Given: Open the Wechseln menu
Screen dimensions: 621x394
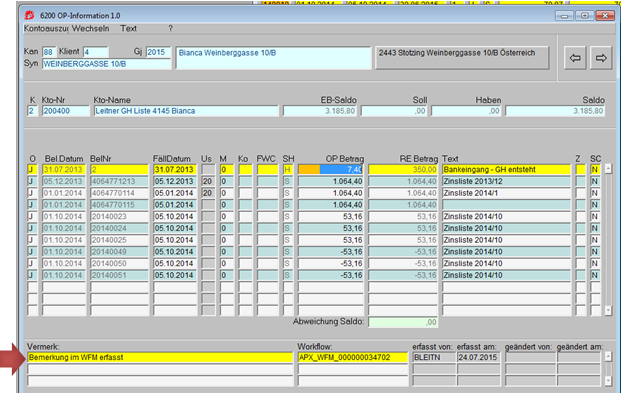Looking at the screenshot, I should click(x=90, y=29).
